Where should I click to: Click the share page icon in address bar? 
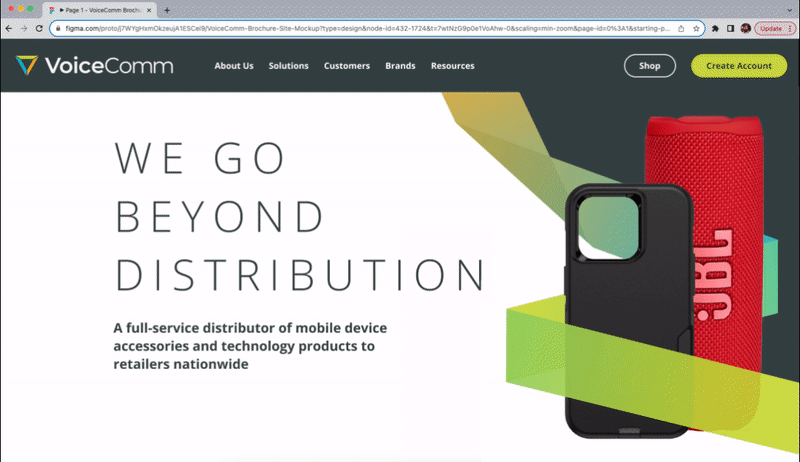(x=681, y=29)
